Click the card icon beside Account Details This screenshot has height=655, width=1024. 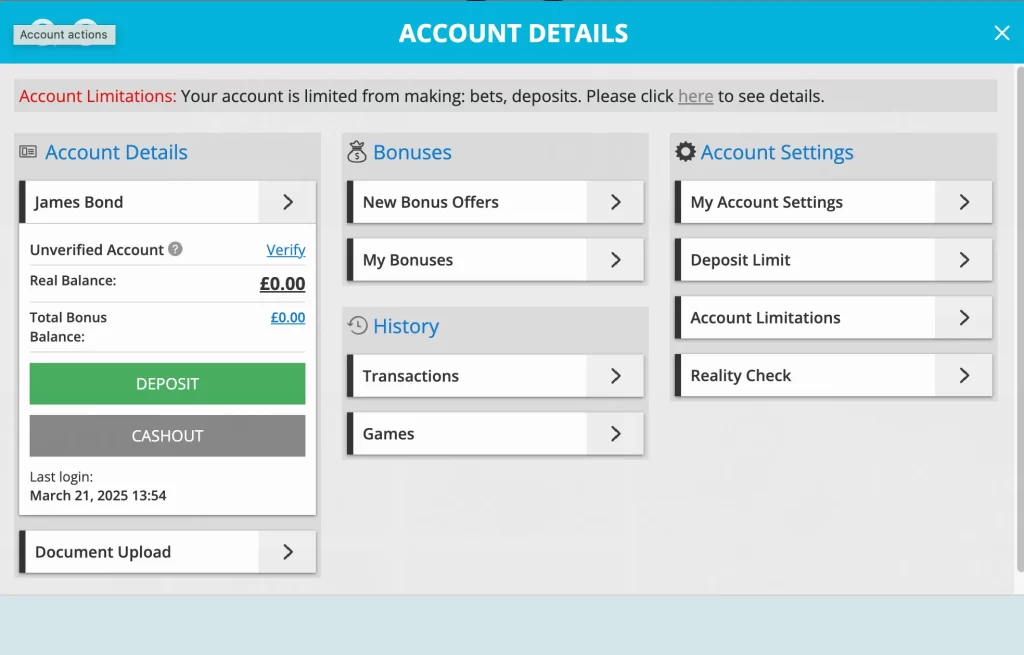(27, 151)
